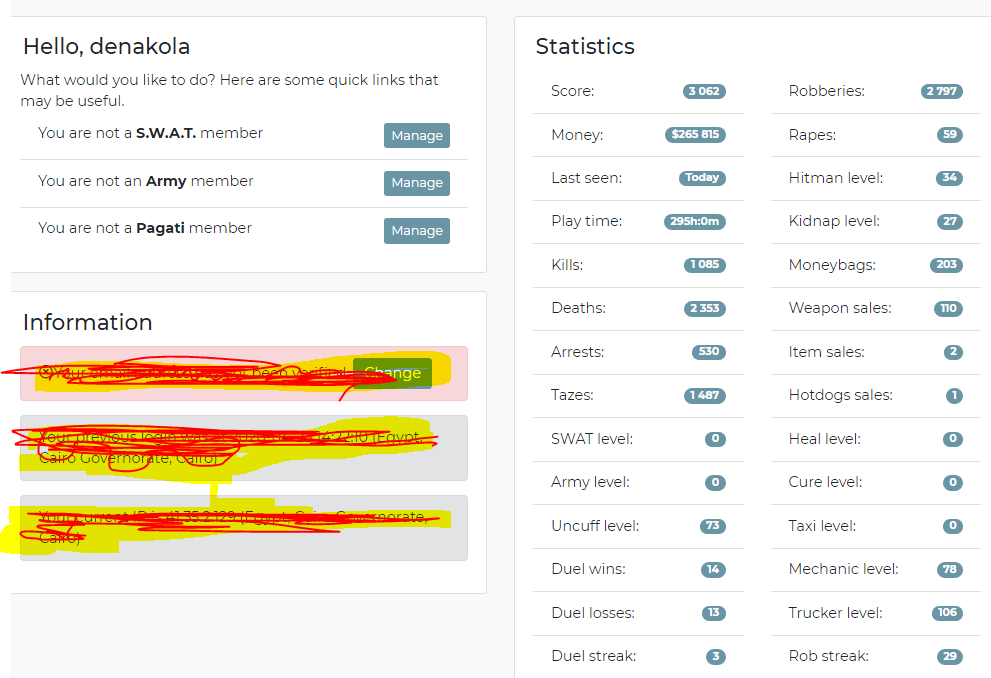Click the Statistics heading
Screen dimensions: 991x678
[x=585, y=46]
